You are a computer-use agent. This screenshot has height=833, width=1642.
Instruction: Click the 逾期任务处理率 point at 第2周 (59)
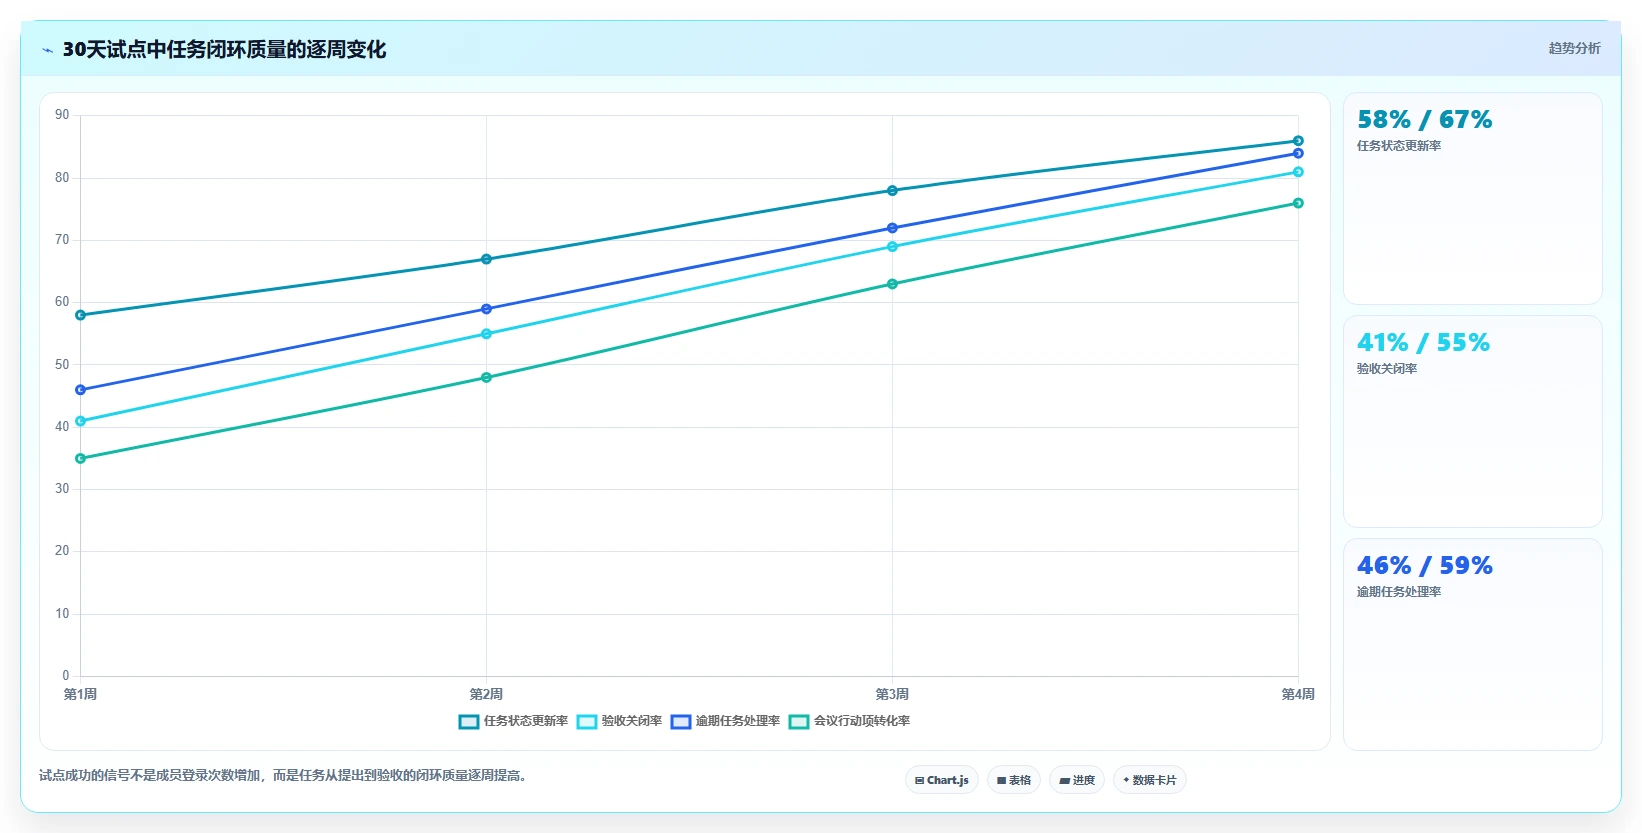[487, 309]
